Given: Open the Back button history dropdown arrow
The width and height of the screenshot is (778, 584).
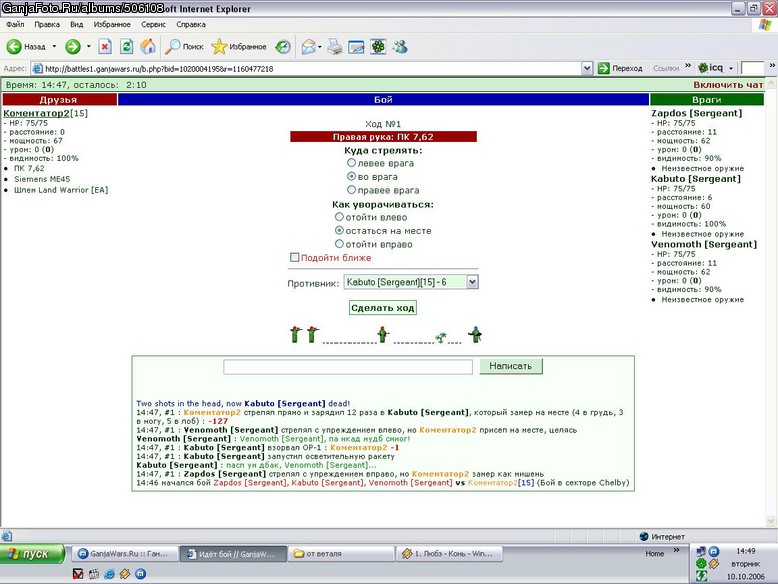Looking at the screenshot, I should [x=54, y=47].
